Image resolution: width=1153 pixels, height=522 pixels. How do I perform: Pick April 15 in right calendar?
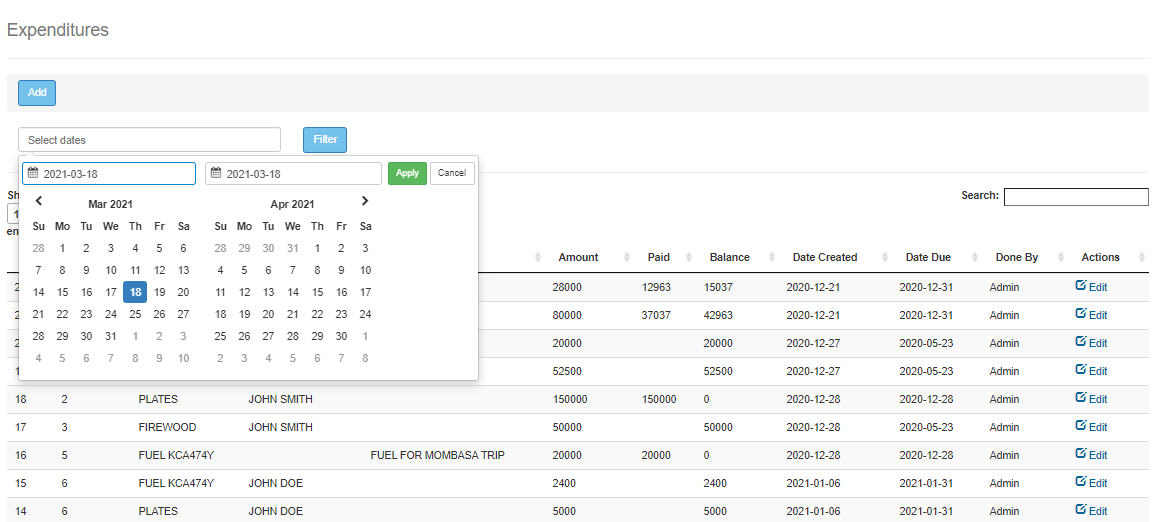tap(317, 292)
